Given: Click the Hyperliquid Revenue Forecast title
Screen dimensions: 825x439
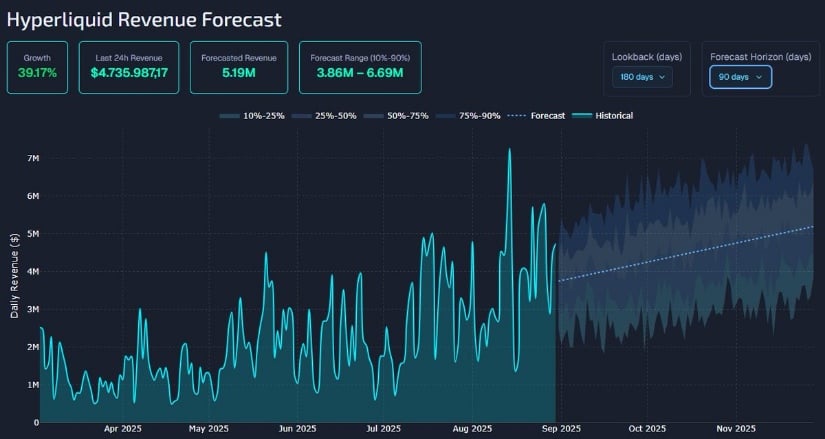Looking at the screenshot, I should point(144,20).
